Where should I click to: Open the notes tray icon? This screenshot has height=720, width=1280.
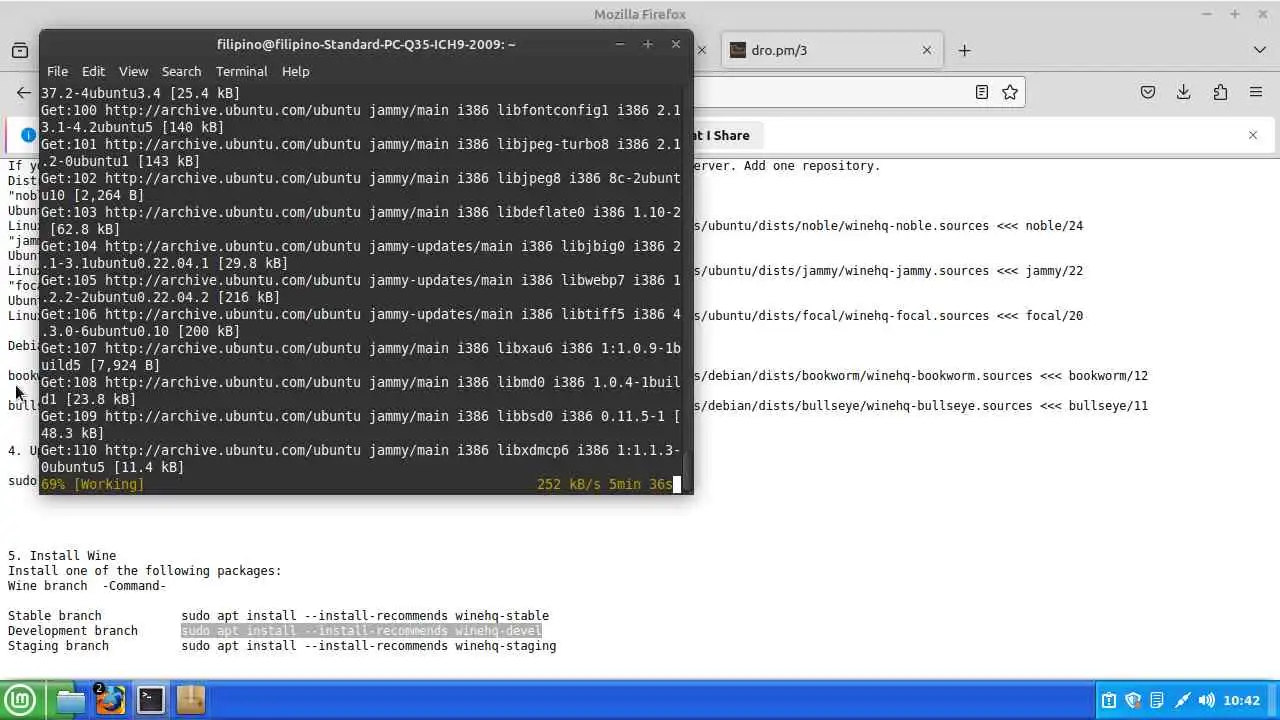click(x=1157, y=701)
